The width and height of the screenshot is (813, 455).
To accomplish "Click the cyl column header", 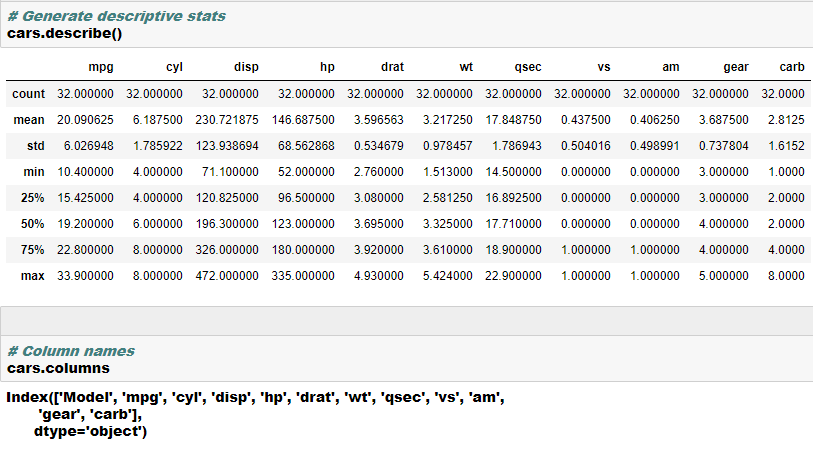I will click(174, 67).
